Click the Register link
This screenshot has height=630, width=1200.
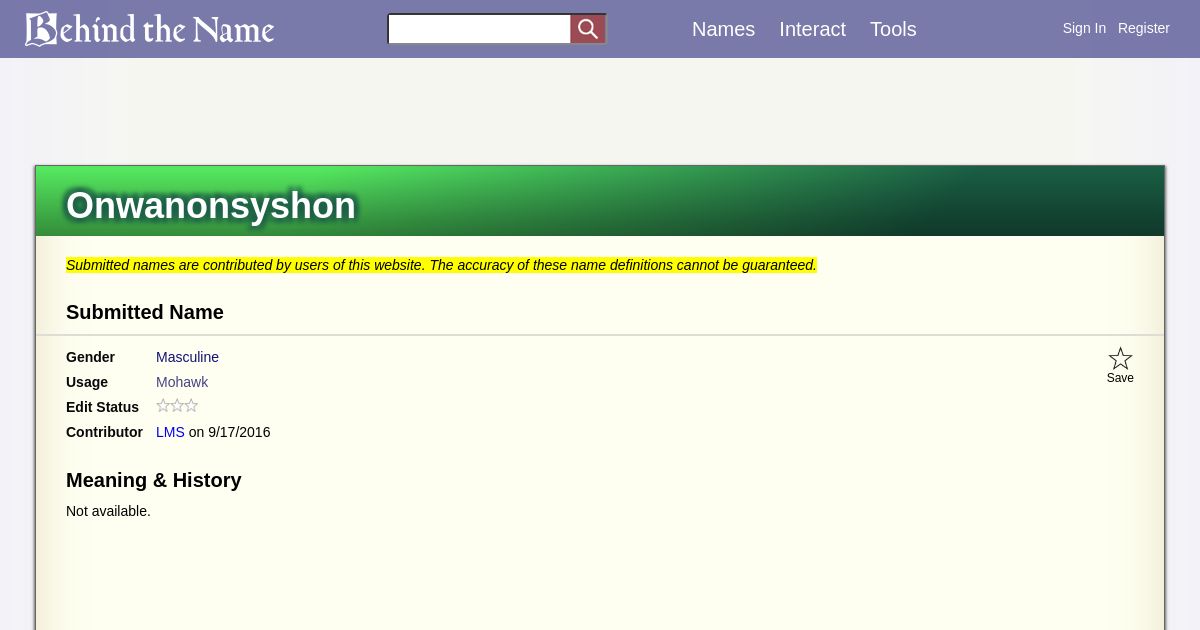tap(1143, 28)
